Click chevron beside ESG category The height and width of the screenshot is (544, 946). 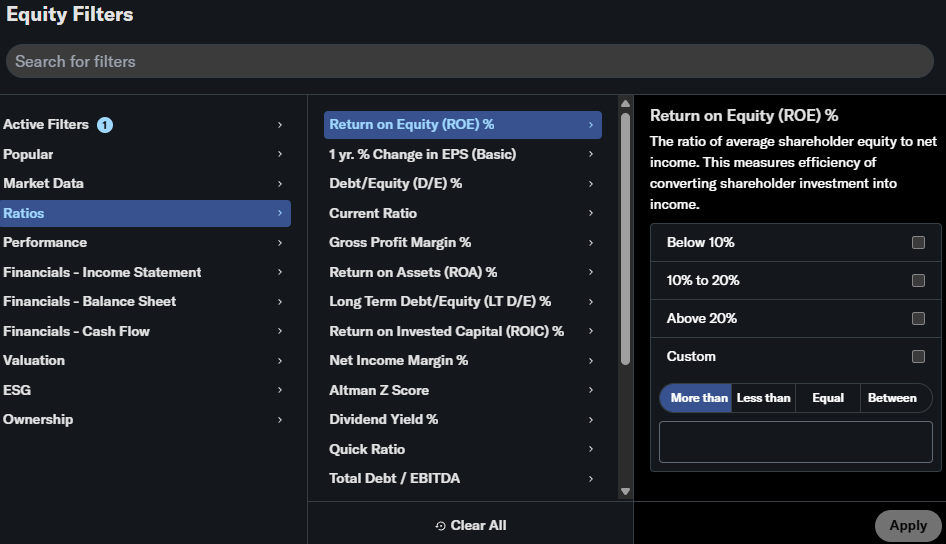point(280,390)
